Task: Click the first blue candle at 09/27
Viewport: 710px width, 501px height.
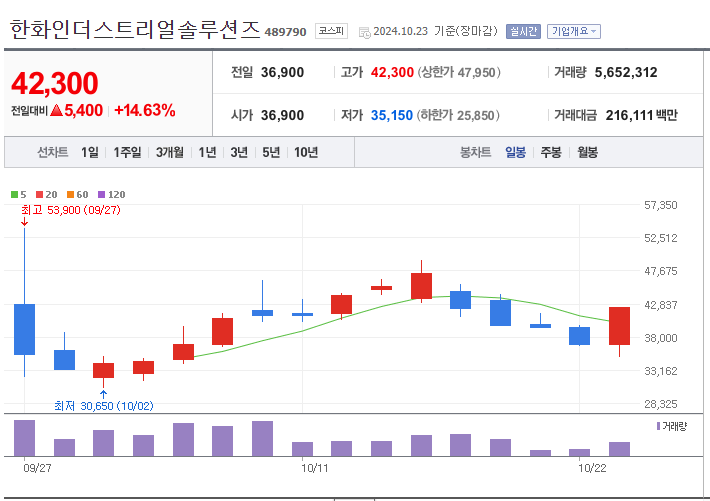Action: pyautogui.click(x=24, y=329)
